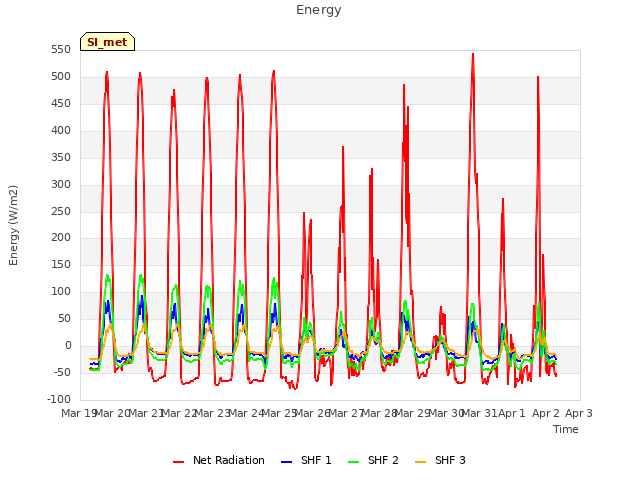Click the 150 y-axis tick label
This screenshot has width=640, height=480.
tap(61, 264)
